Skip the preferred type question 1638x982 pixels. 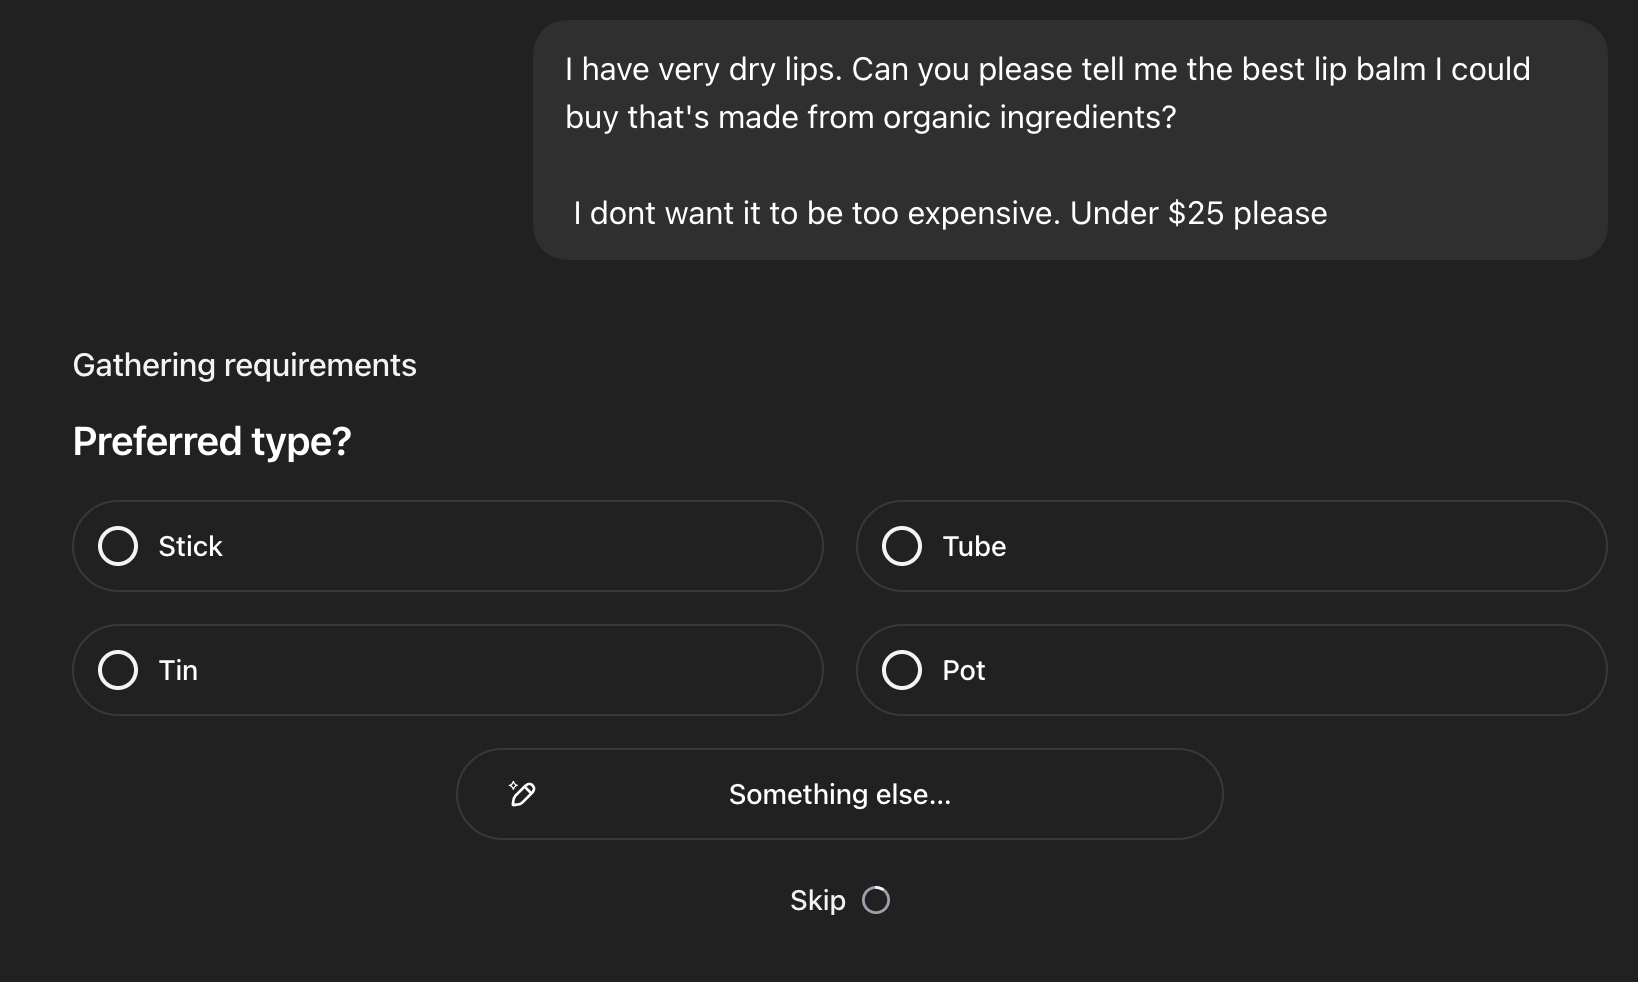click(x=817, y=901)
